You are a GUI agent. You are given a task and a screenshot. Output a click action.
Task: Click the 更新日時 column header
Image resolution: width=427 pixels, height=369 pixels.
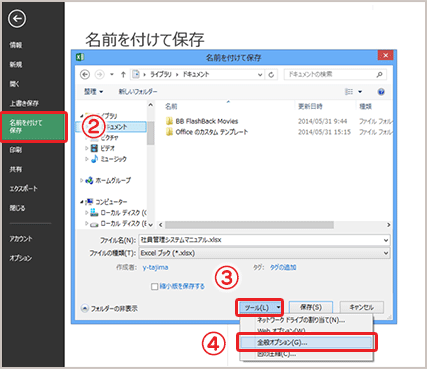coord(310,106)
